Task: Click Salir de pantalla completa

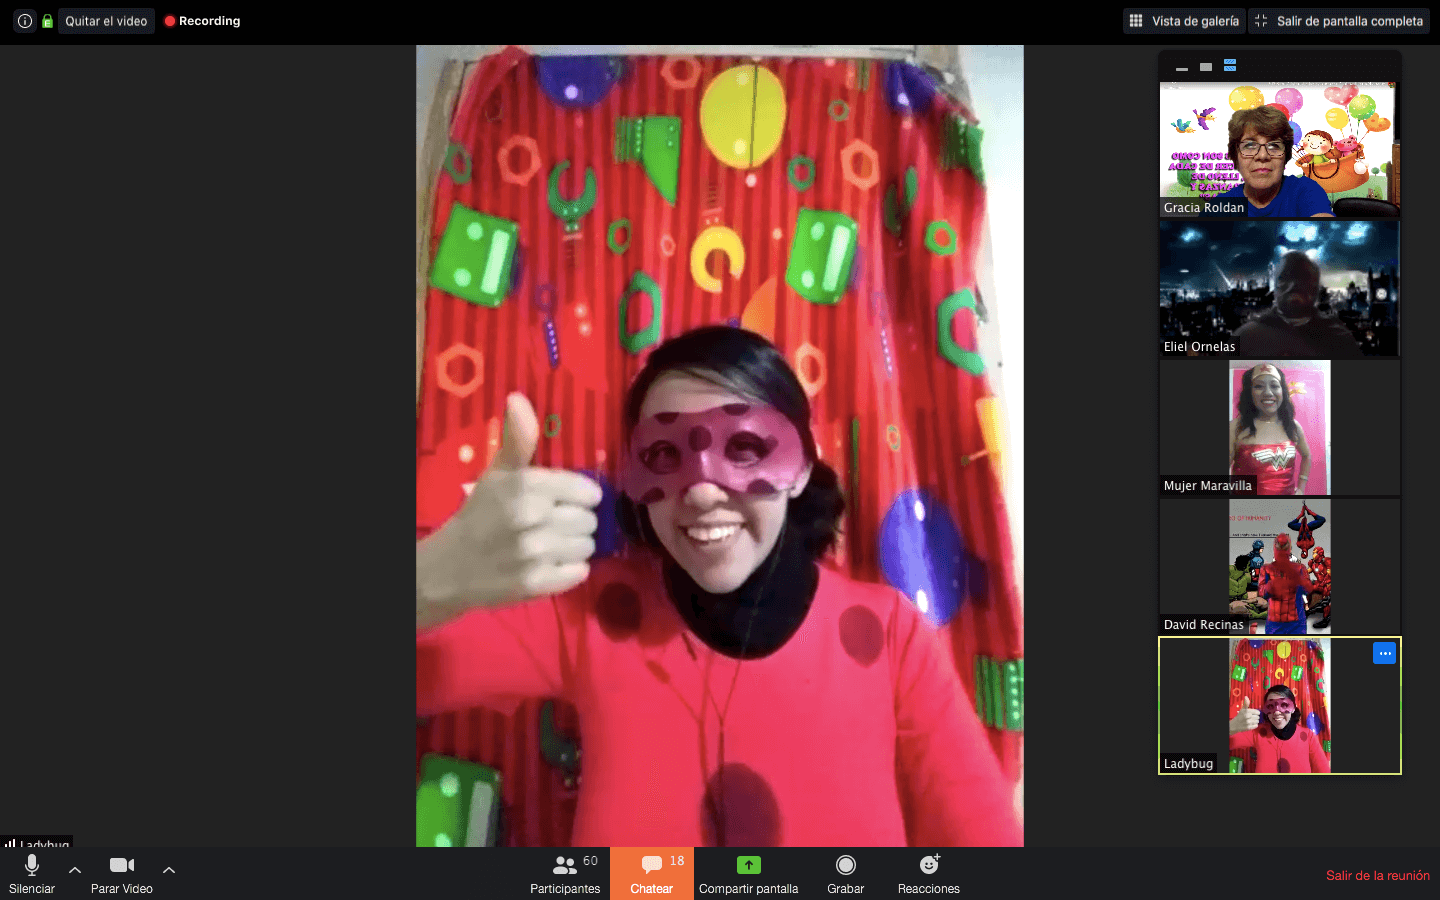Action: [1339, 21]
